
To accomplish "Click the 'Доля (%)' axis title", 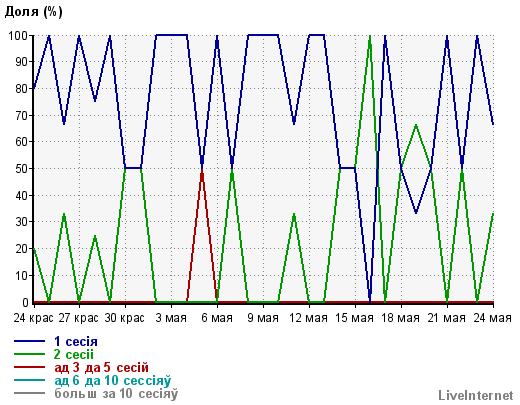I will 34,12.
